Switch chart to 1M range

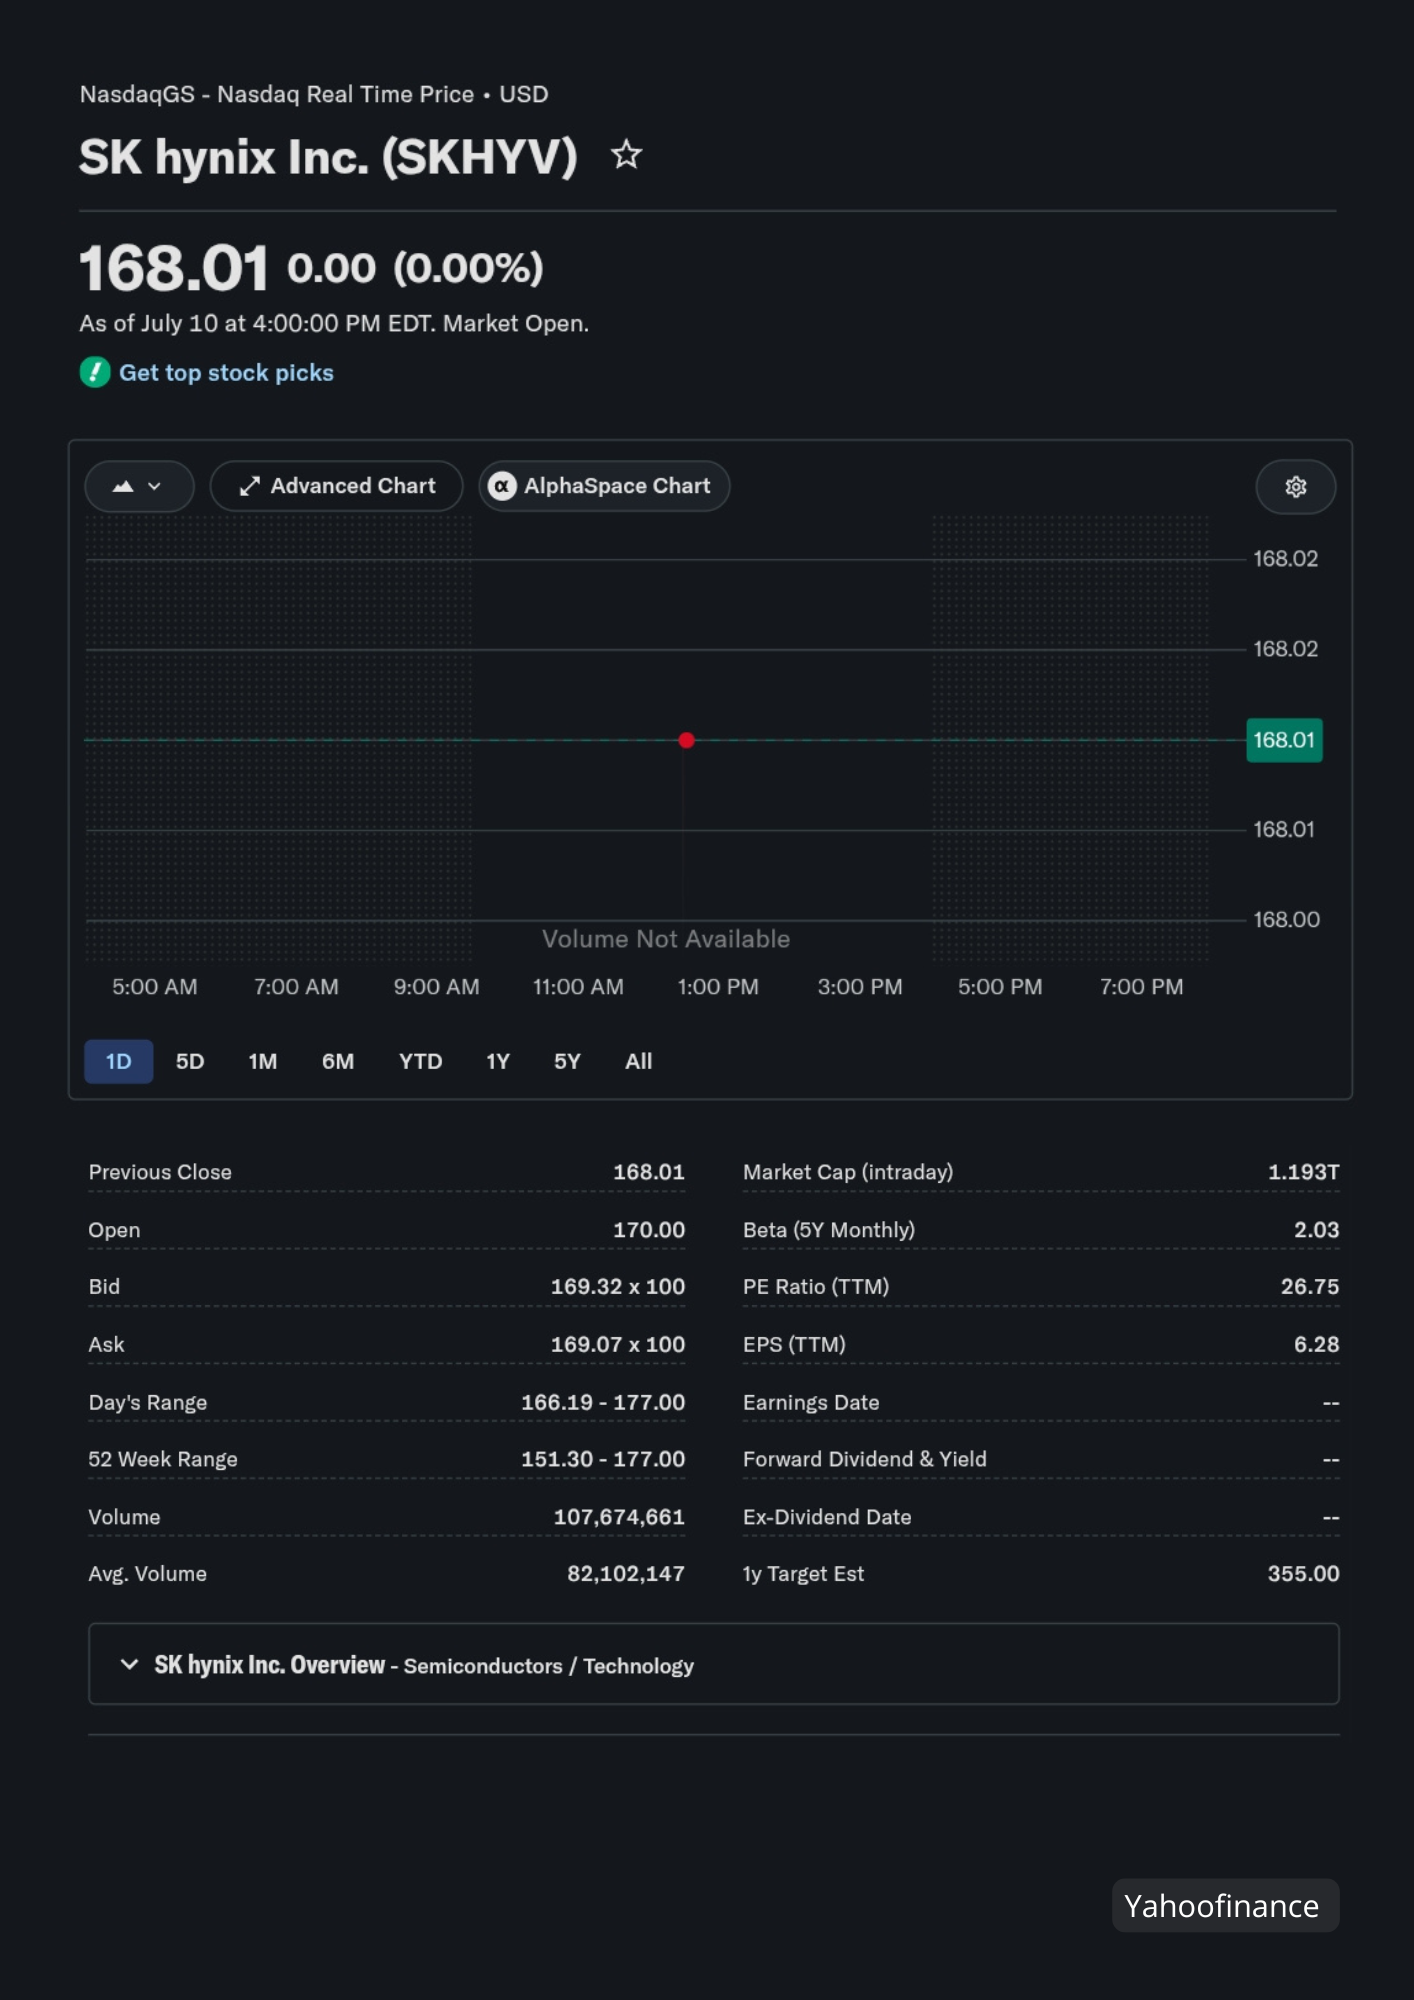pos(263,1061)
